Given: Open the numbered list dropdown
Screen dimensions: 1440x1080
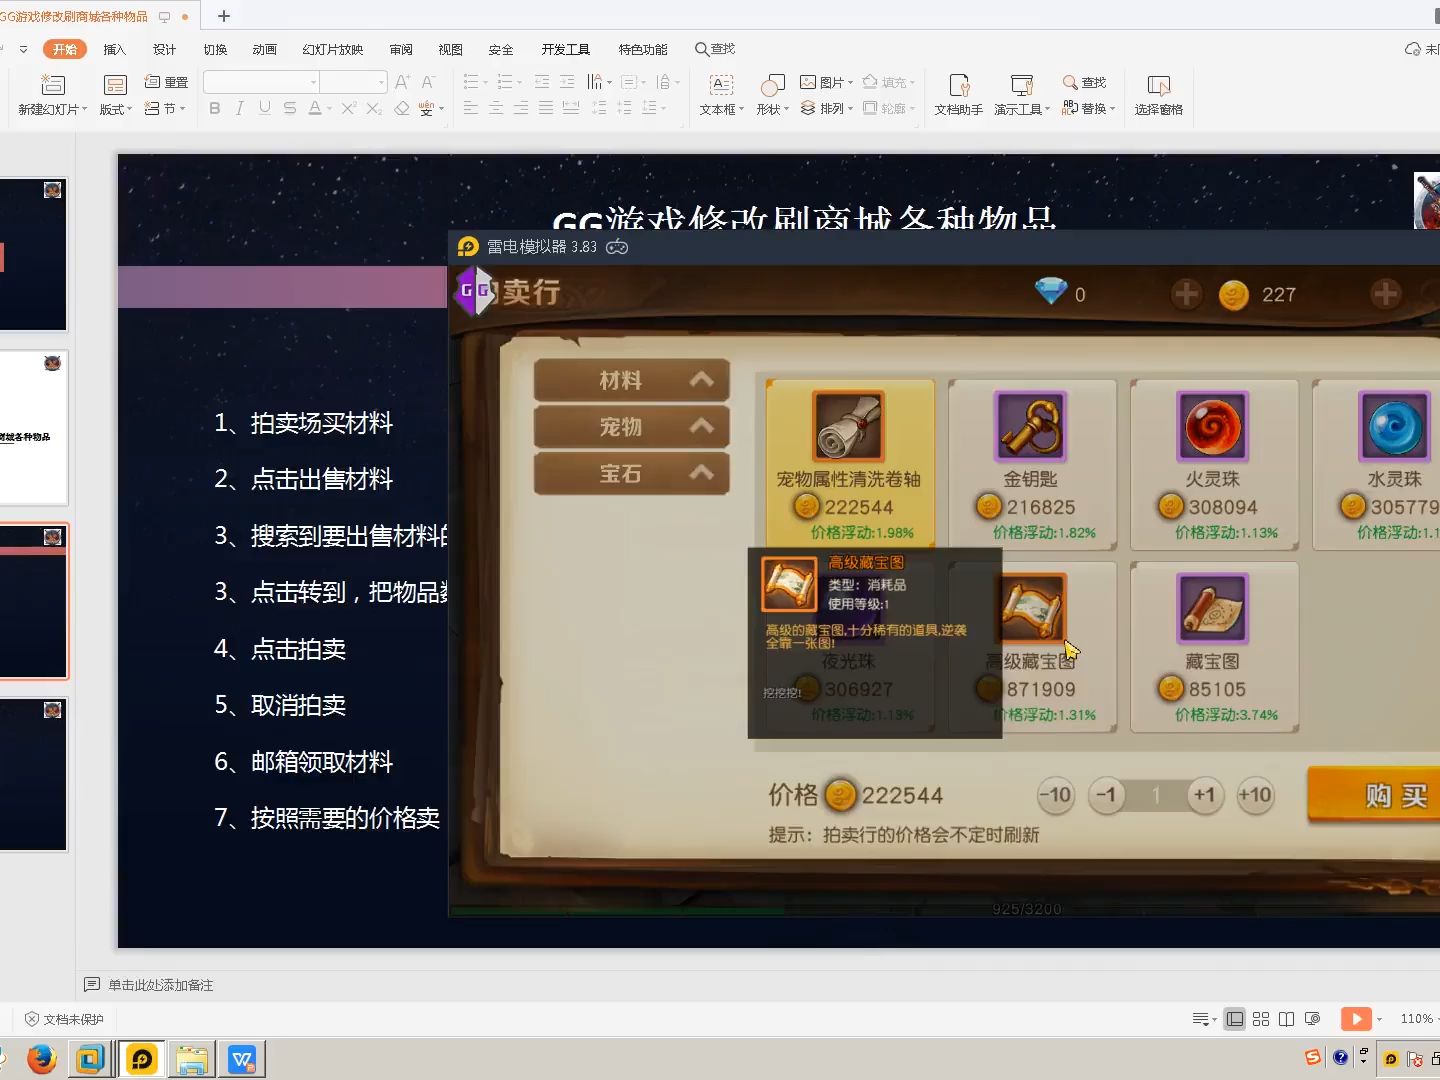Looking at the screenshot, I should [509, 82].
